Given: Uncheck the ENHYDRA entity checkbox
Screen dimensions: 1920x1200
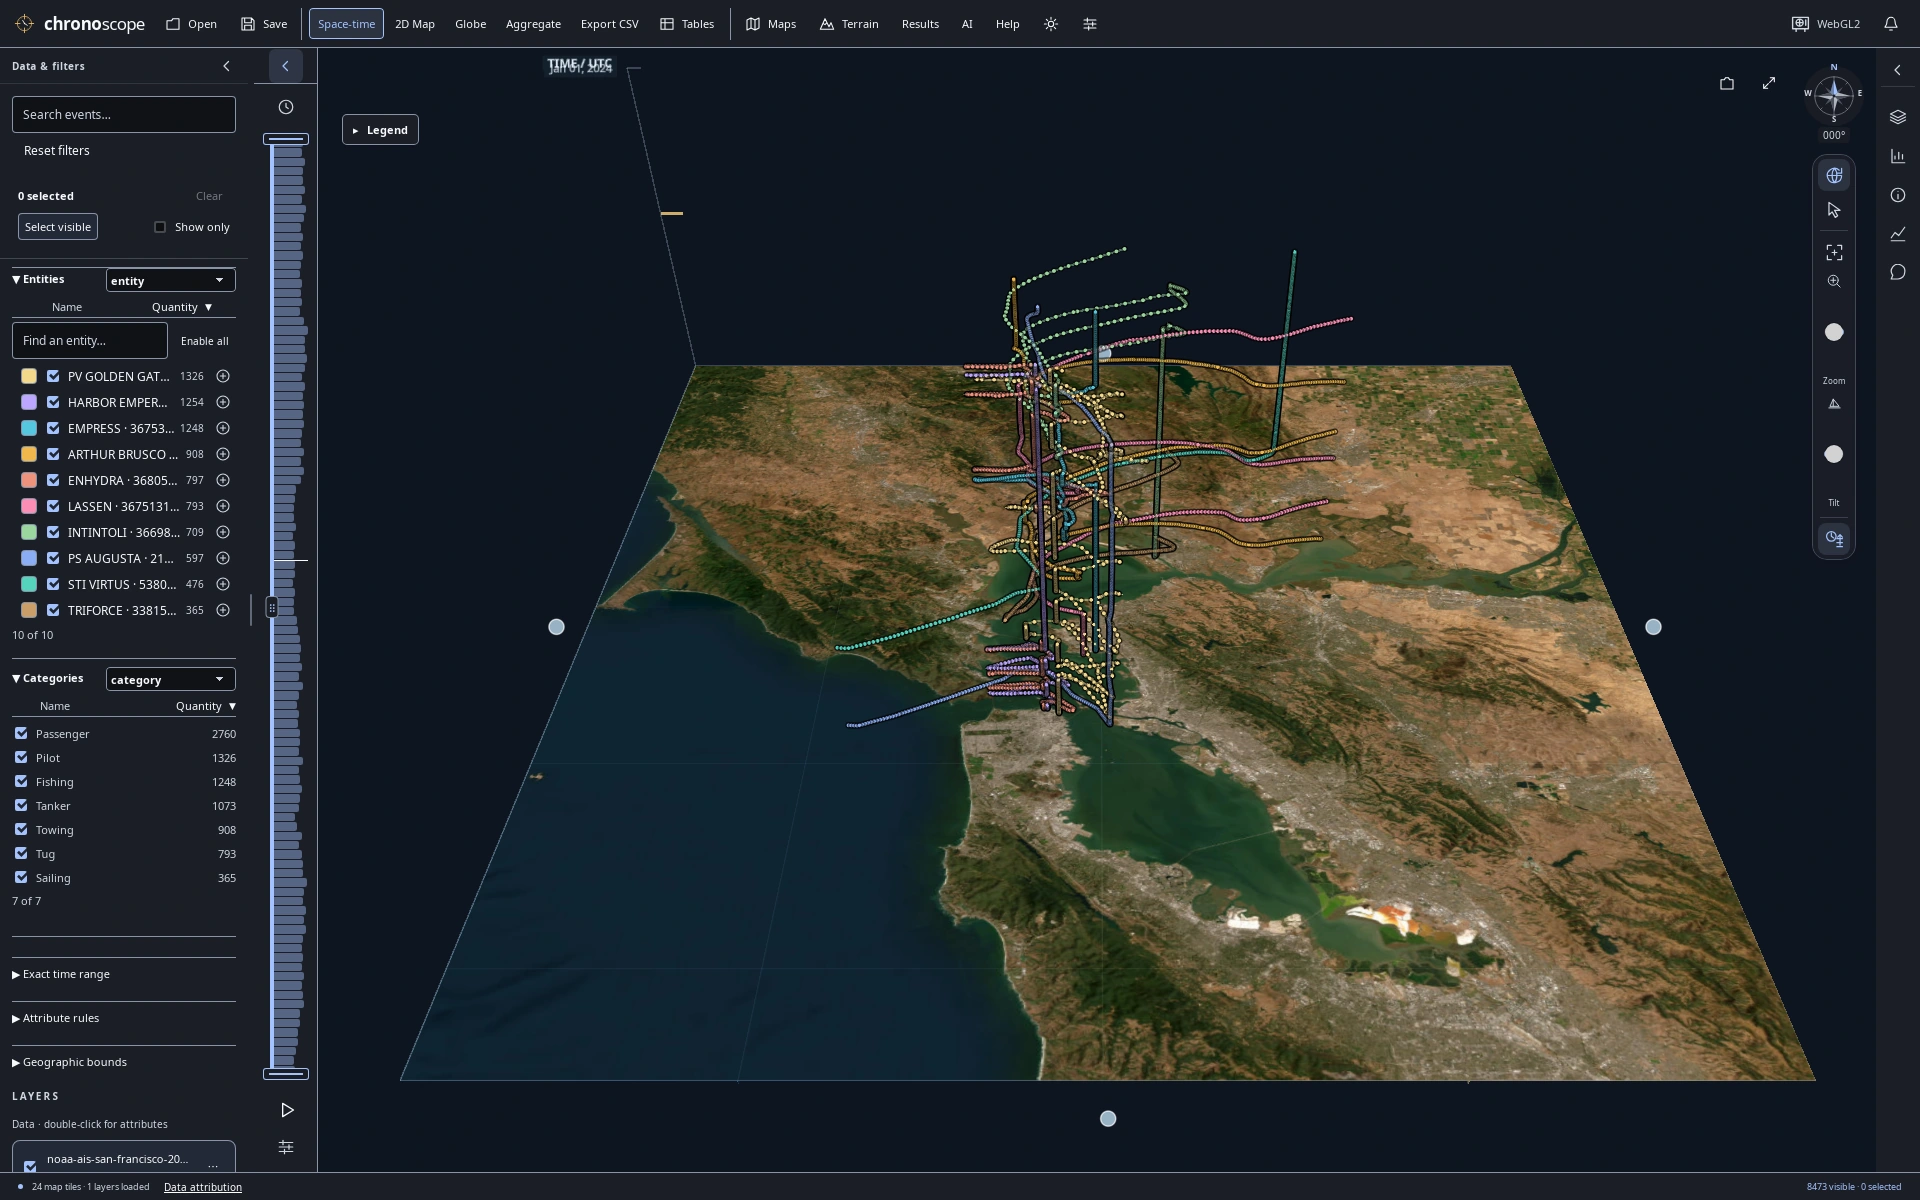Looking at the screenshot, I should [53, 480].
